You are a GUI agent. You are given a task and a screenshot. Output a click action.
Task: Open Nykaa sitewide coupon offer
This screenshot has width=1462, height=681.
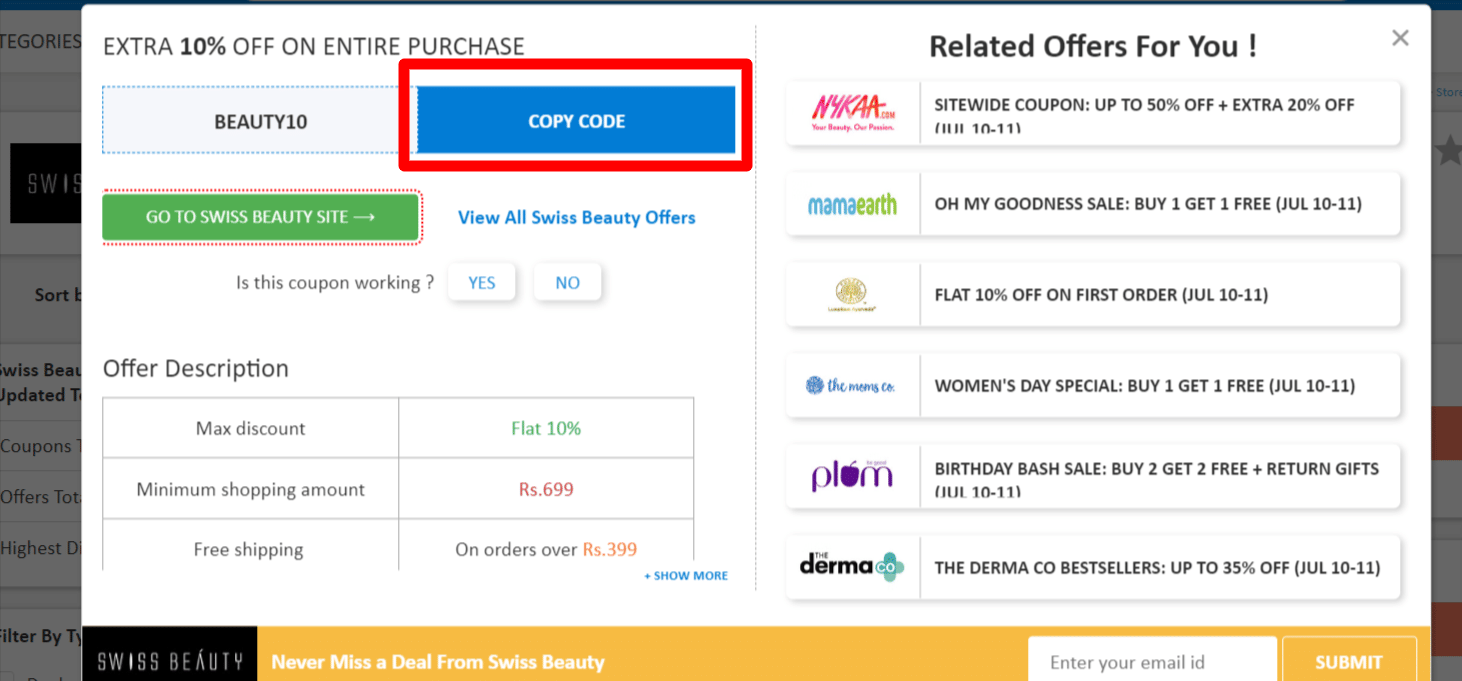click(1144, 113)
